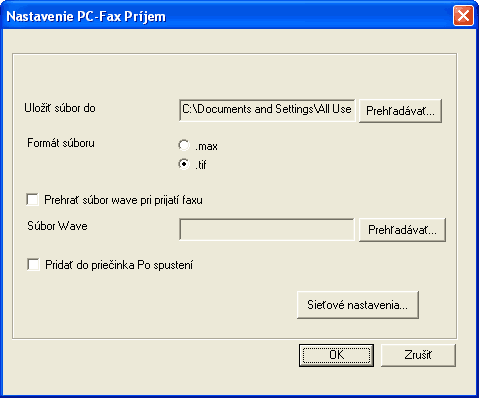The height and width of the screenshot is (398, 479).
Task: Open Prehľadávať beside the save folder path
Action: point(400,111)
